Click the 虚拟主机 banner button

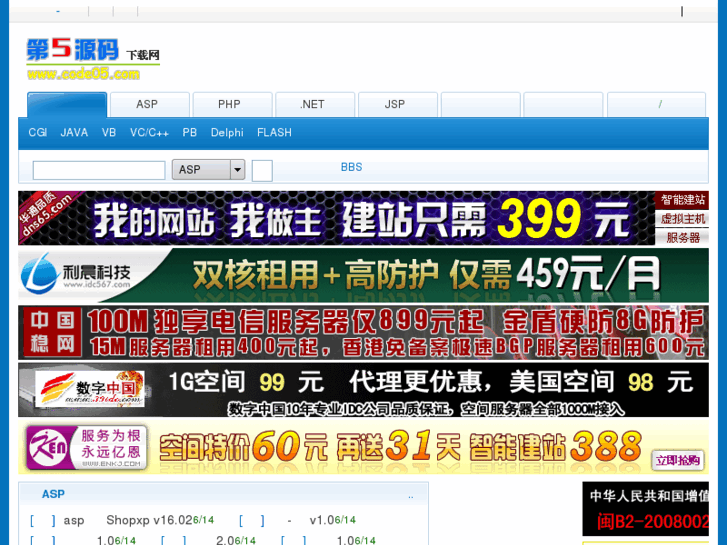(682, 219)
